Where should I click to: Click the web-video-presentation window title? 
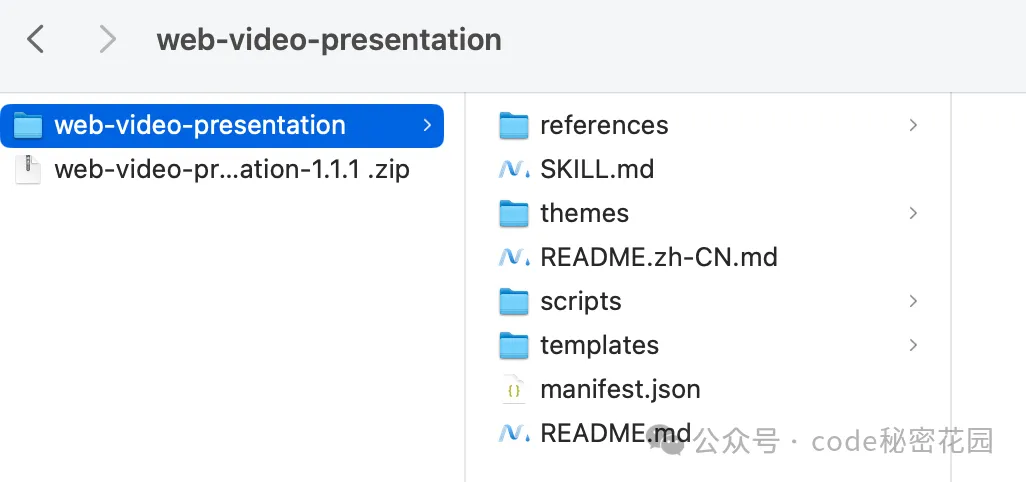pyautogui.click(x=329, y=40)
